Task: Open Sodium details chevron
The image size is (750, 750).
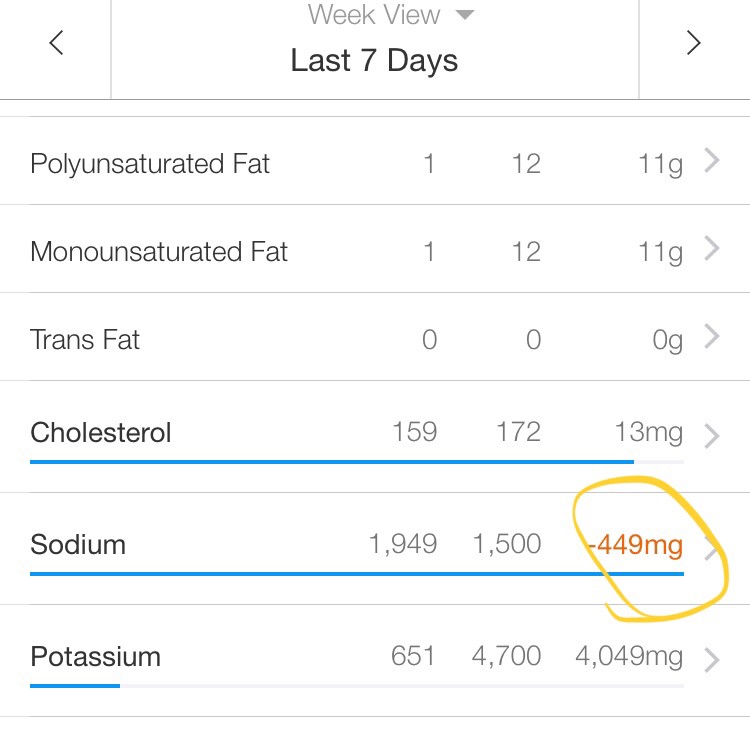Action: tap(712, 547)
